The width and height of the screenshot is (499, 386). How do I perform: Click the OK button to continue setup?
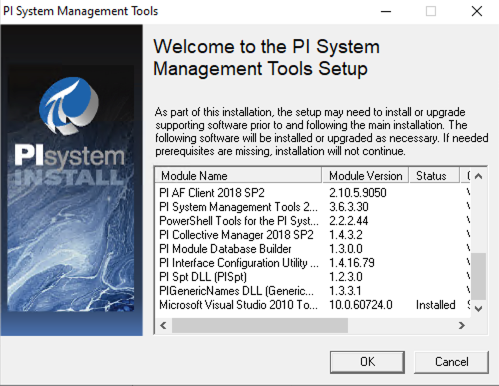(367, 362)
